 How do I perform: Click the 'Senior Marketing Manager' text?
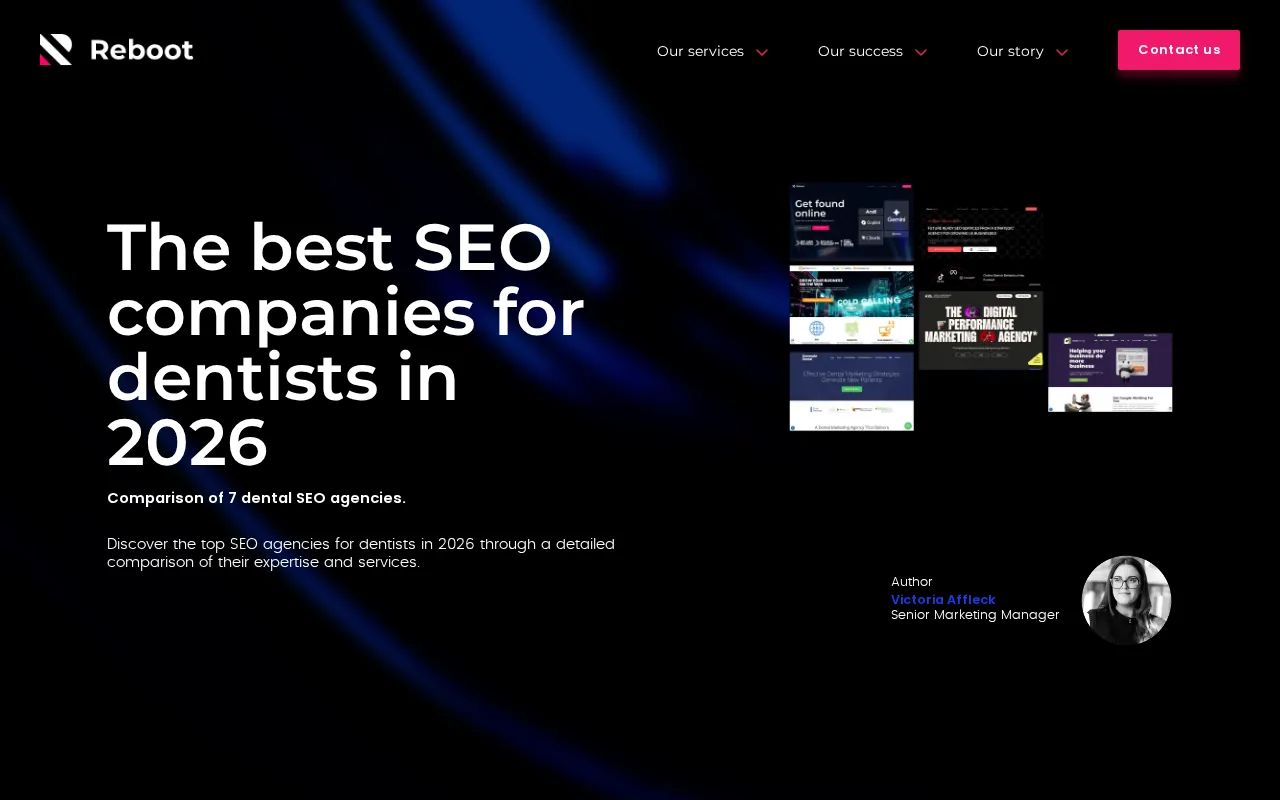tap(975, 615)
